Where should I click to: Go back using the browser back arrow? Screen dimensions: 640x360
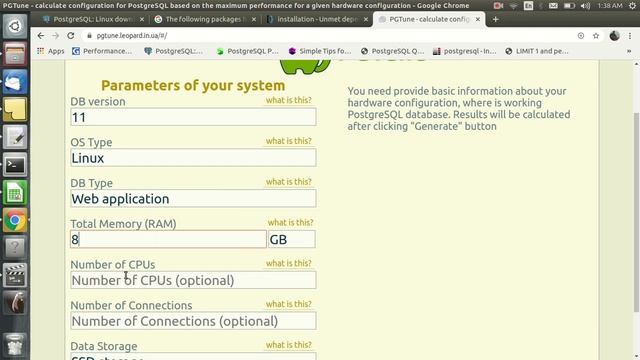[x=40, y=36]
